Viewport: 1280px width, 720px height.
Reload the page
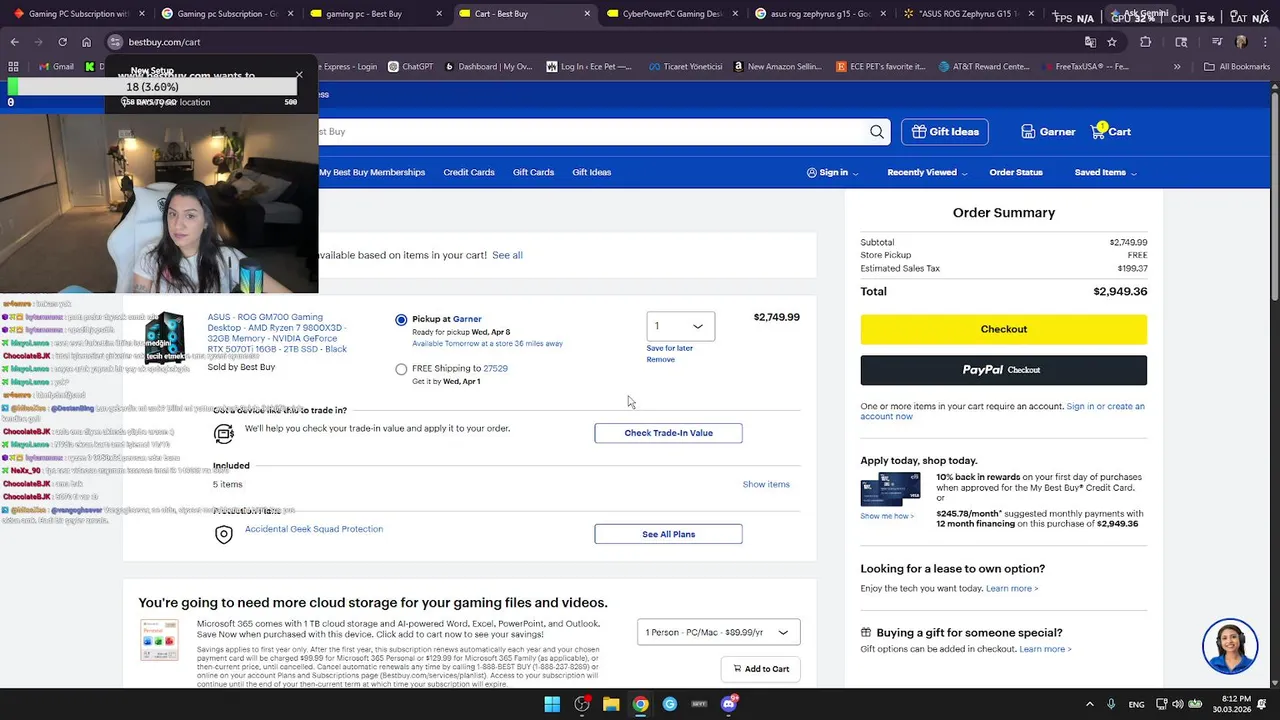click(62, 42)
